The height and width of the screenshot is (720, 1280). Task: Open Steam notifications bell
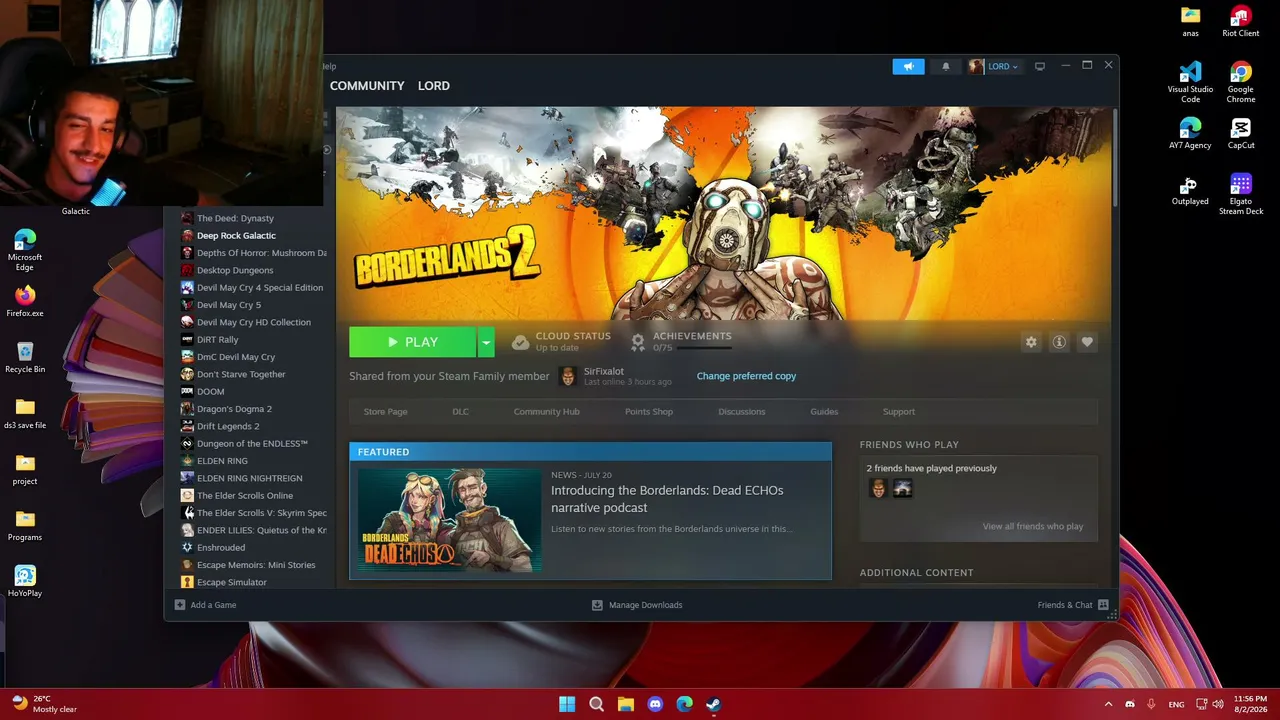pyautogui.click(x=946, y=66)
